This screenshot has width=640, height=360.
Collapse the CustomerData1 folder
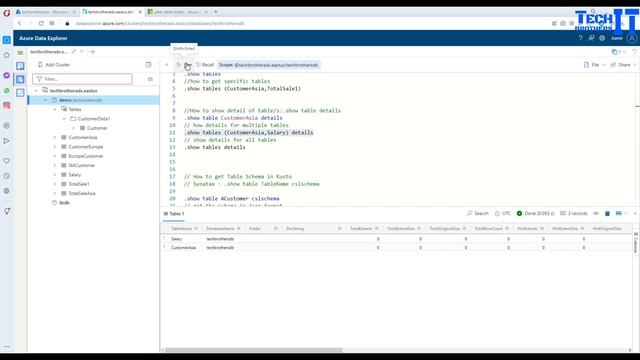point(64,119)
